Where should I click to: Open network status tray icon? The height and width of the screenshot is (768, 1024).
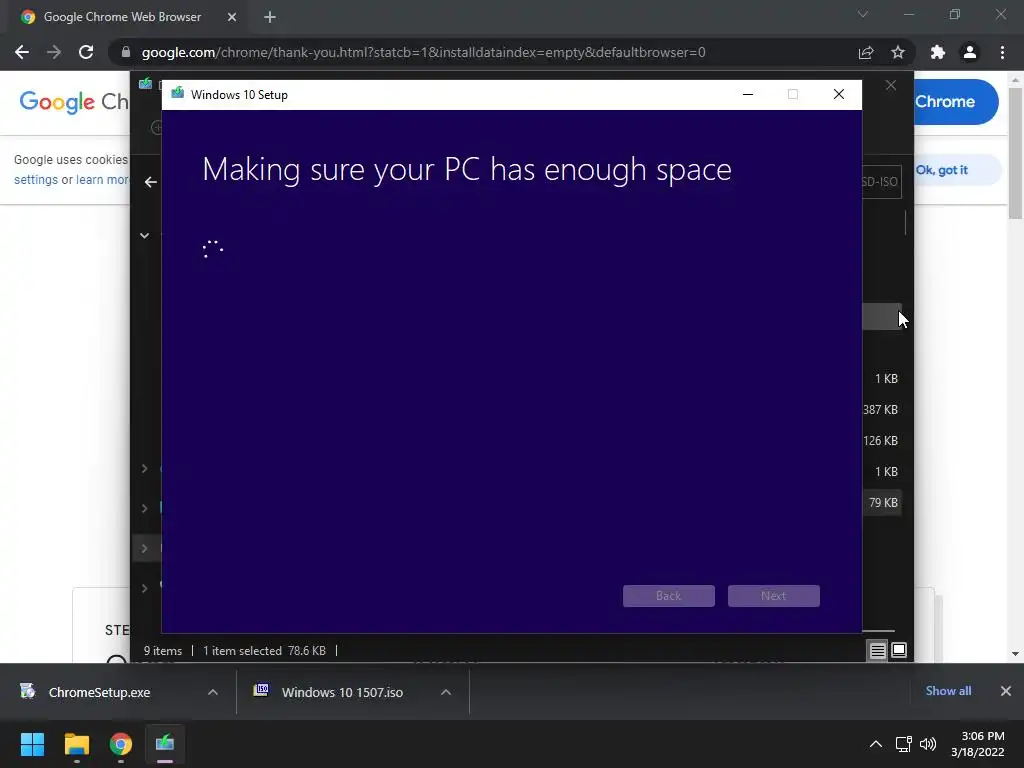904,744
